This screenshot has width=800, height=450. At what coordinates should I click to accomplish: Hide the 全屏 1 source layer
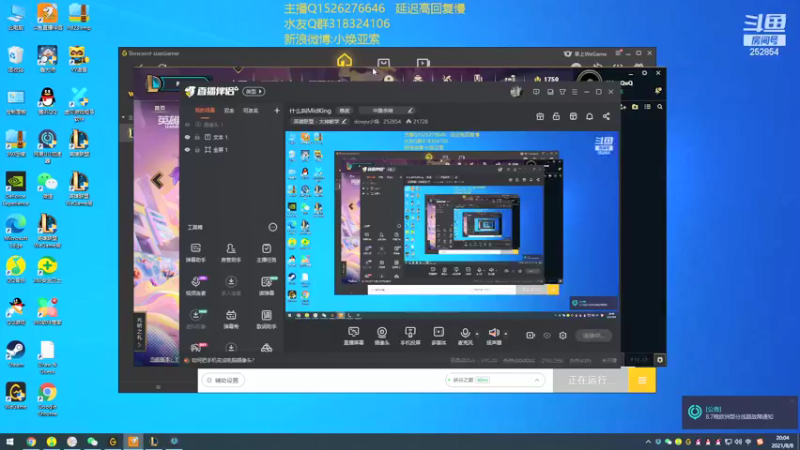coord(187,149)
